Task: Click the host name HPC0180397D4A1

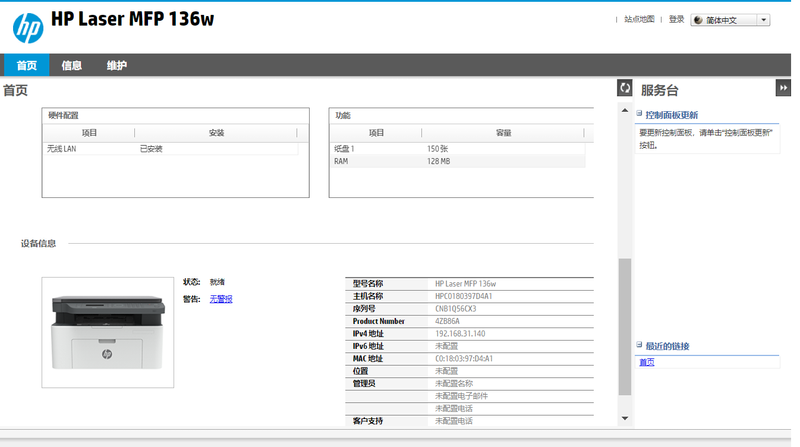Action: pos(464,296)
